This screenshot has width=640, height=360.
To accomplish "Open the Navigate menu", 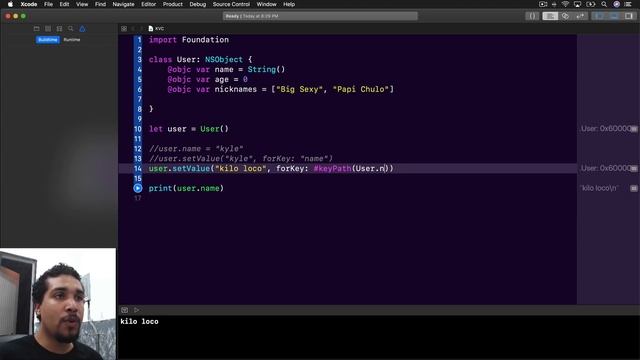I will click(123, 4).
